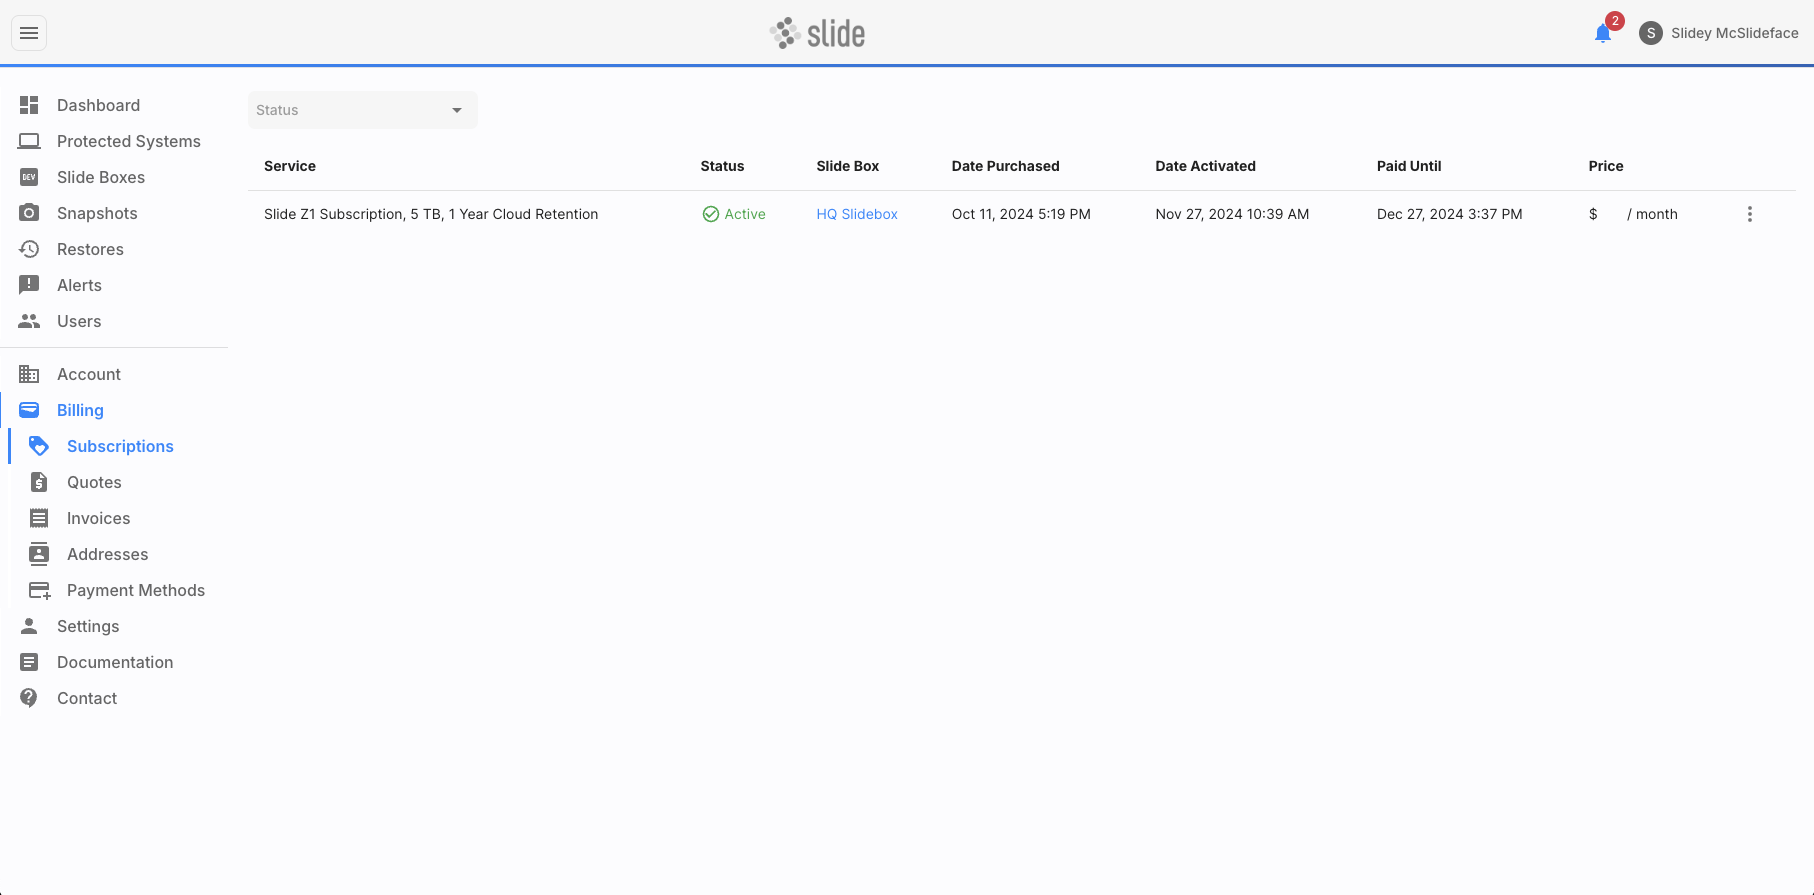This screenshot has height=895, width=1814.
Task: Click the Paid Until column header
Action: pyautogui.click(x=1409, y=166)
